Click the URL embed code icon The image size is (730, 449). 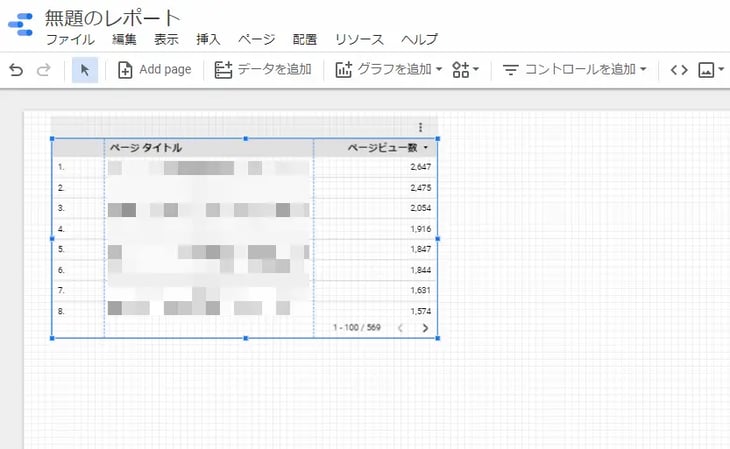[679, 70]
